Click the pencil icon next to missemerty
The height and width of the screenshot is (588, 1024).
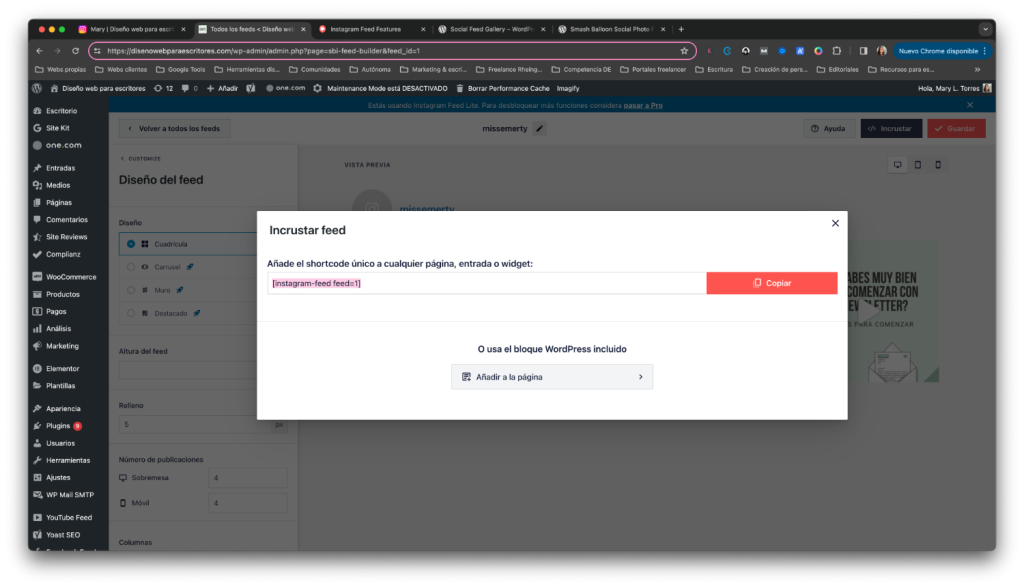point(540,128)
